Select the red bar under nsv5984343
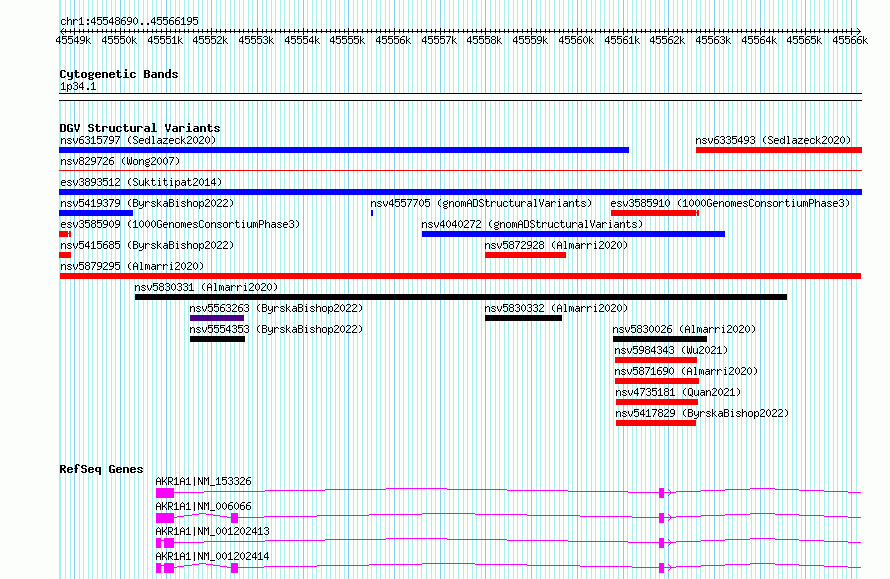 (656, 360)
